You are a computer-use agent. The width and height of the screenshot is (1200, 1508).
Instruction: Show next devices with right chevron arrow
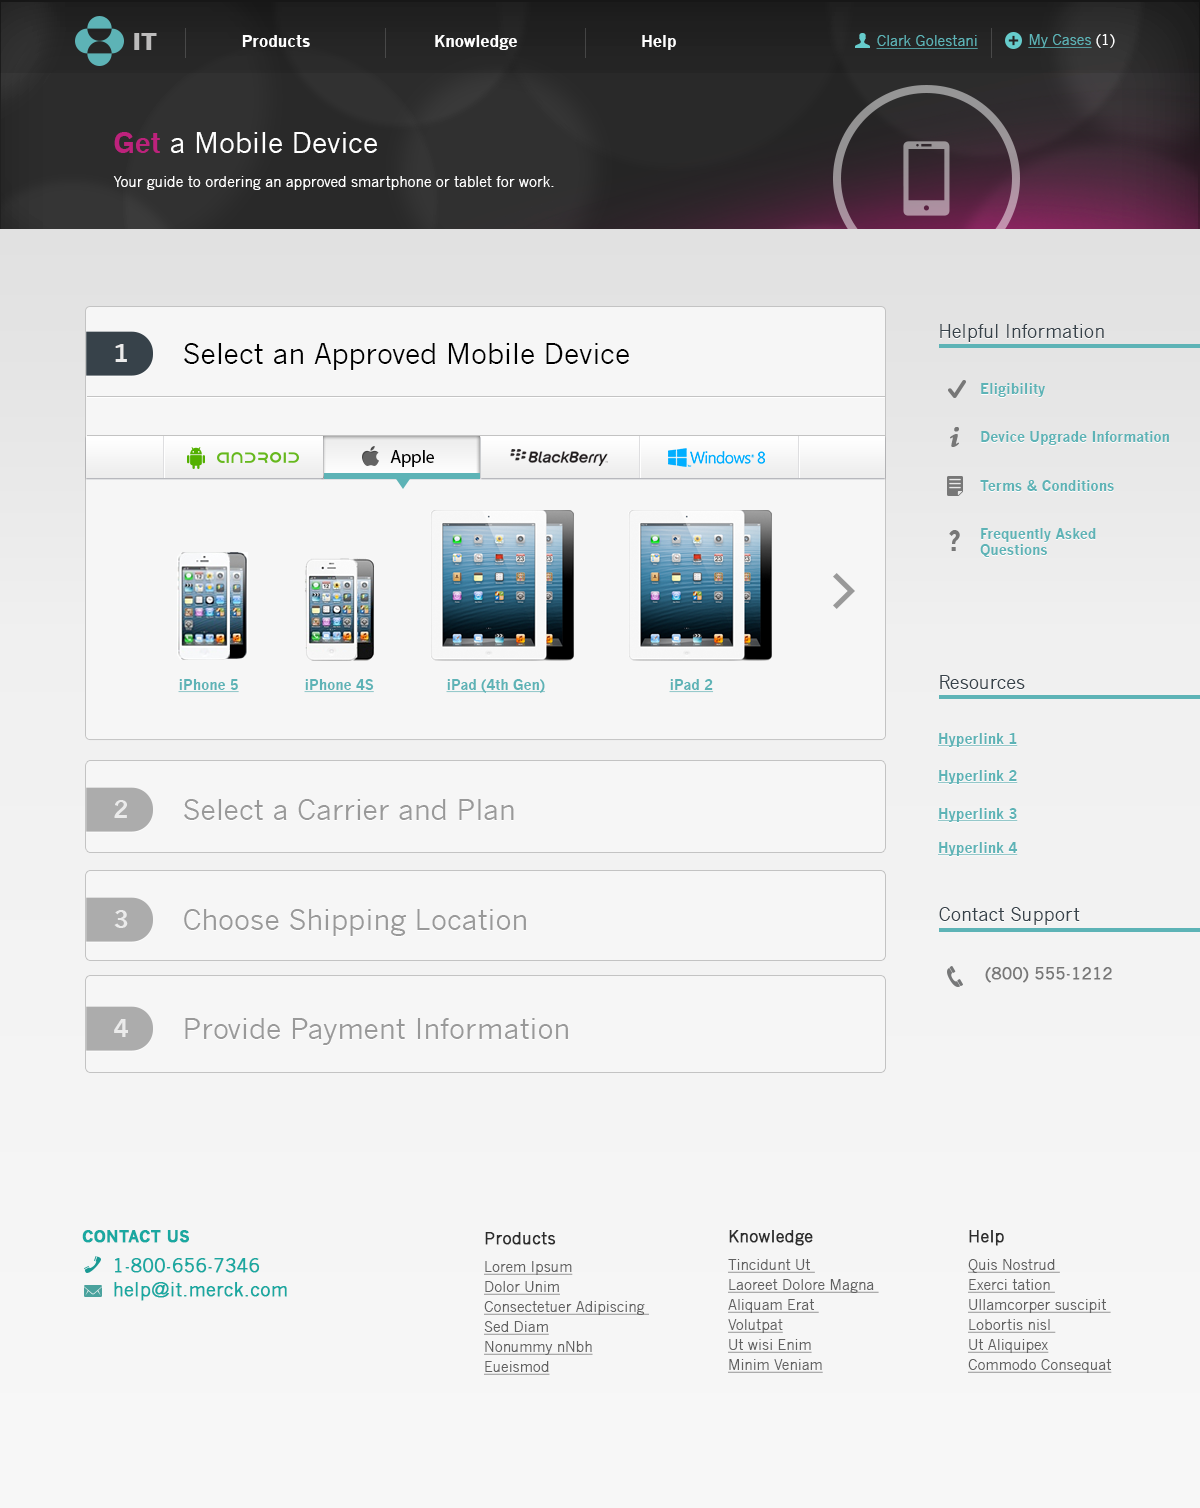point(844,591)
